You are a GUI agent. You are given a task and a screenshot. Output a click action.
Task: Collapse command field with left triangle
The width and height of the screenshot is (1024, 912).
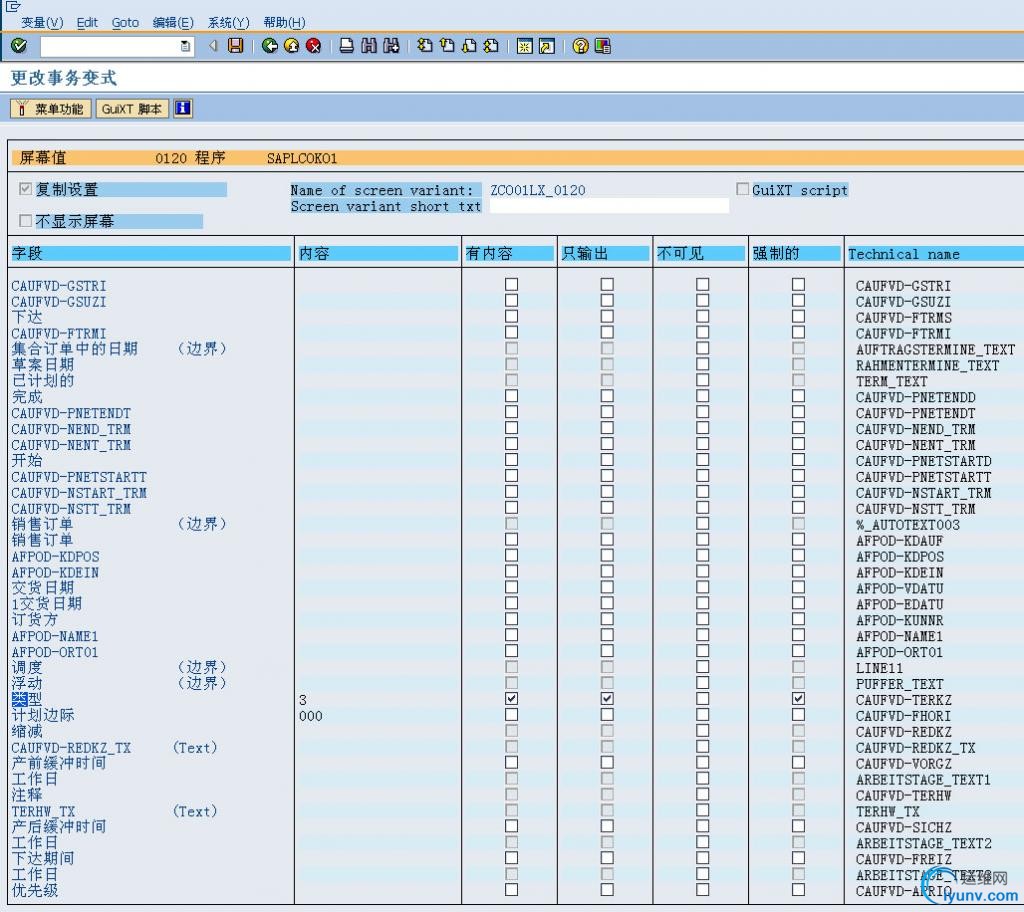coord(213,45)
